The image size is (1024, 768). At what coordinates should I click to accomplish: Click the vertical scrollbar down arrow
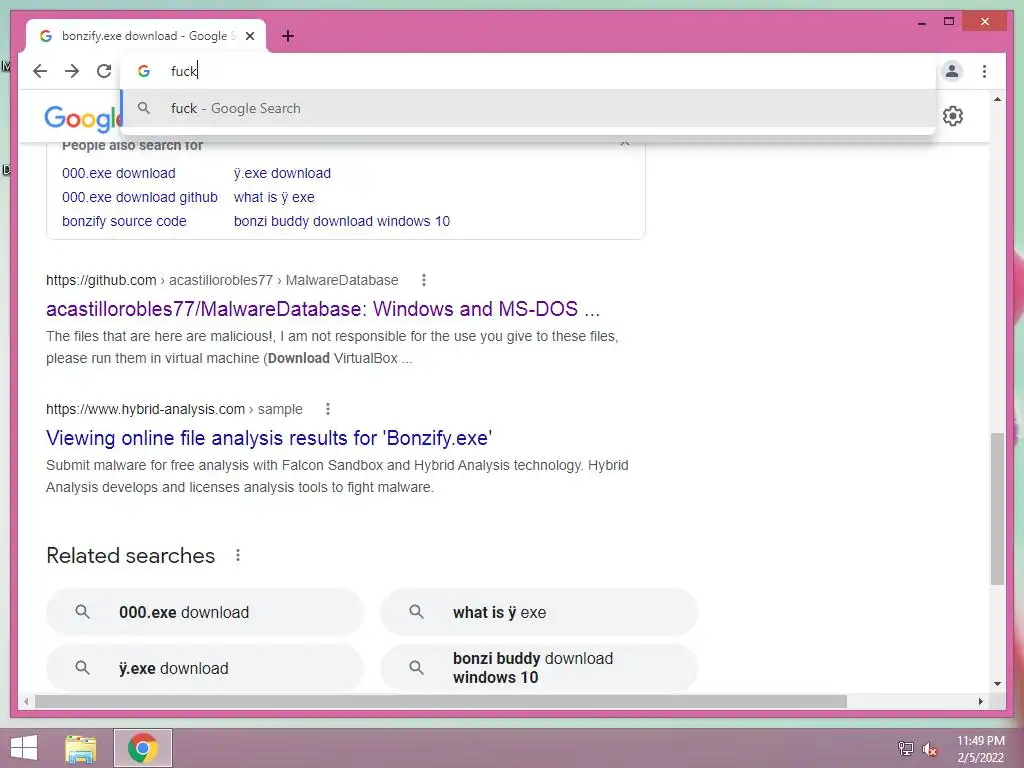coord(997,684)
